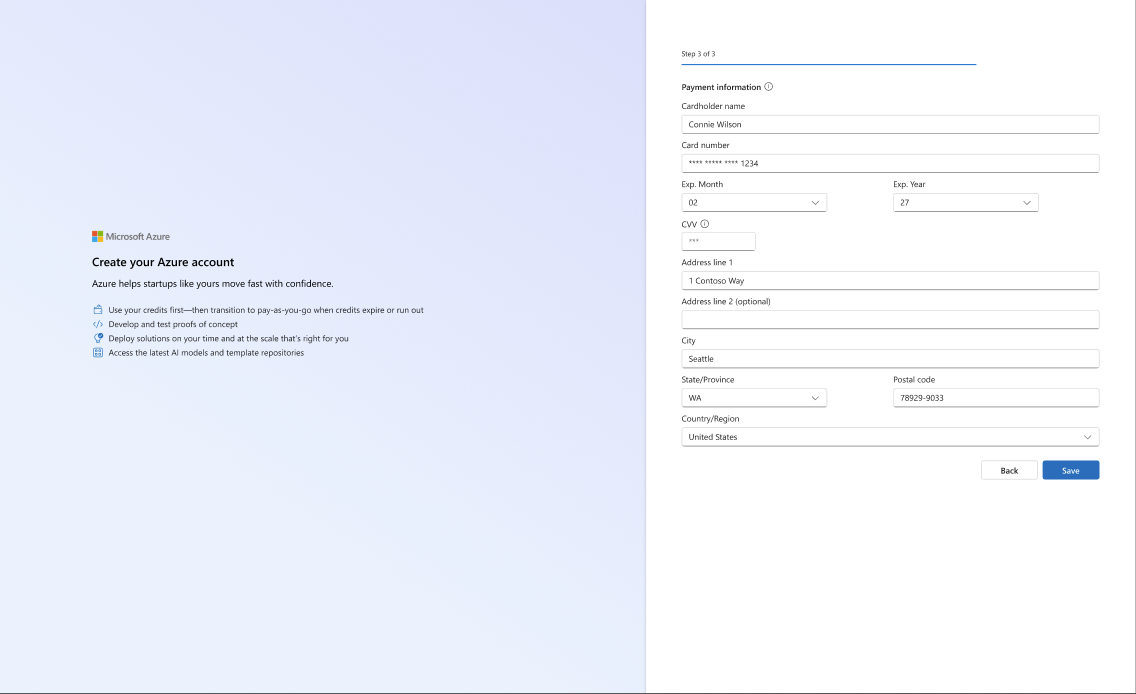Click the Microsoft Azure logo

point(131,237)
